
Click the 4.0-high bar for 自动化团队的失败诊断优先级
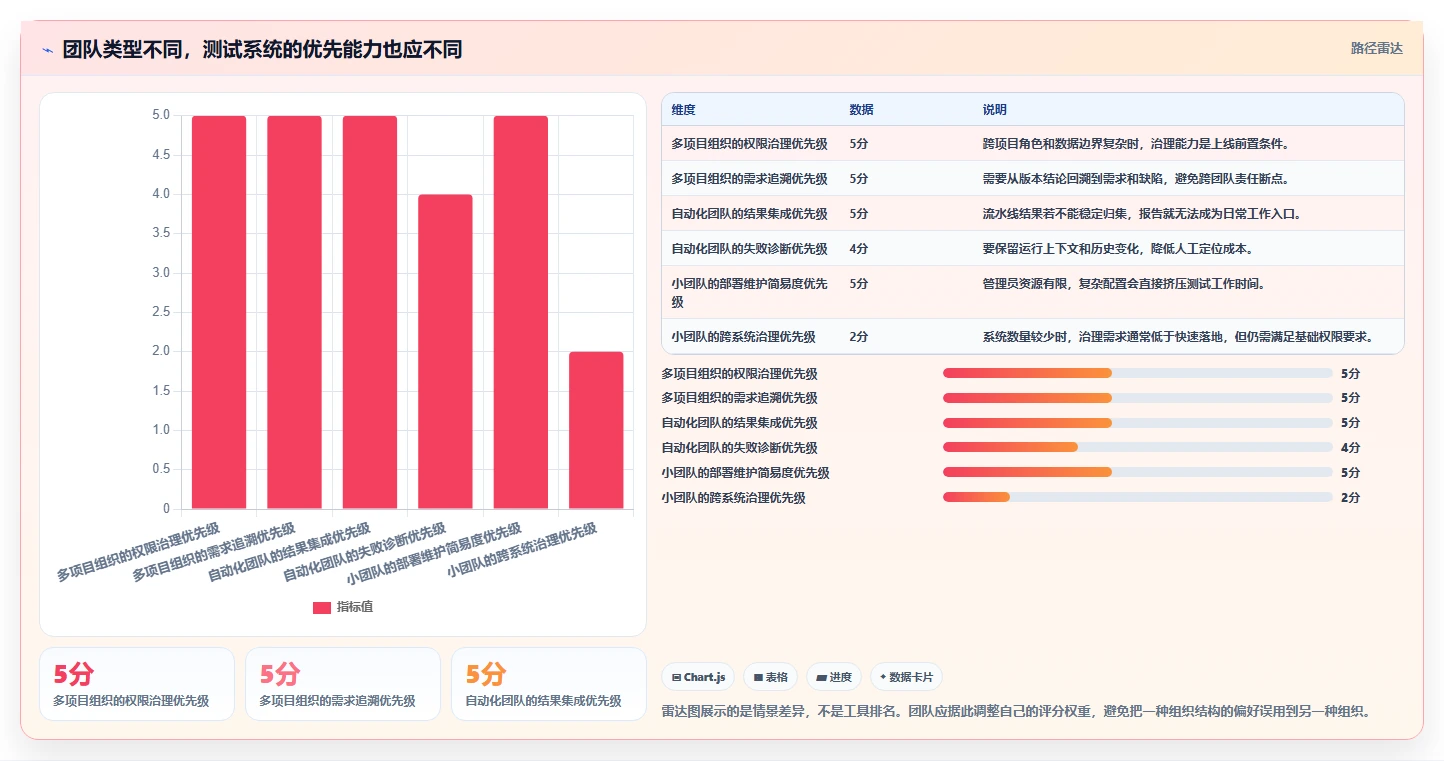pos(445,351)
